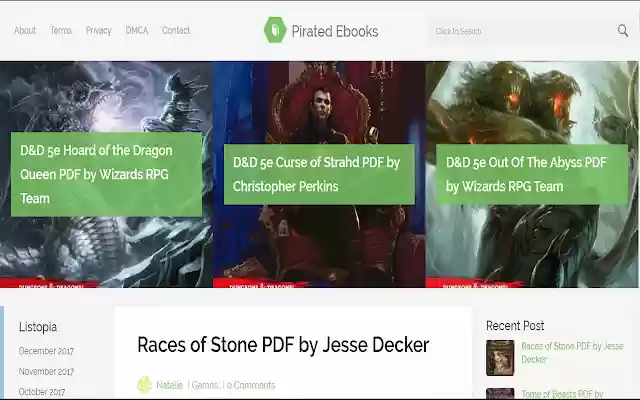Click the Recent Post sidebar heading
Viewport: 640px width, 400px height.
pyautogui.click(x=515, y=326)
